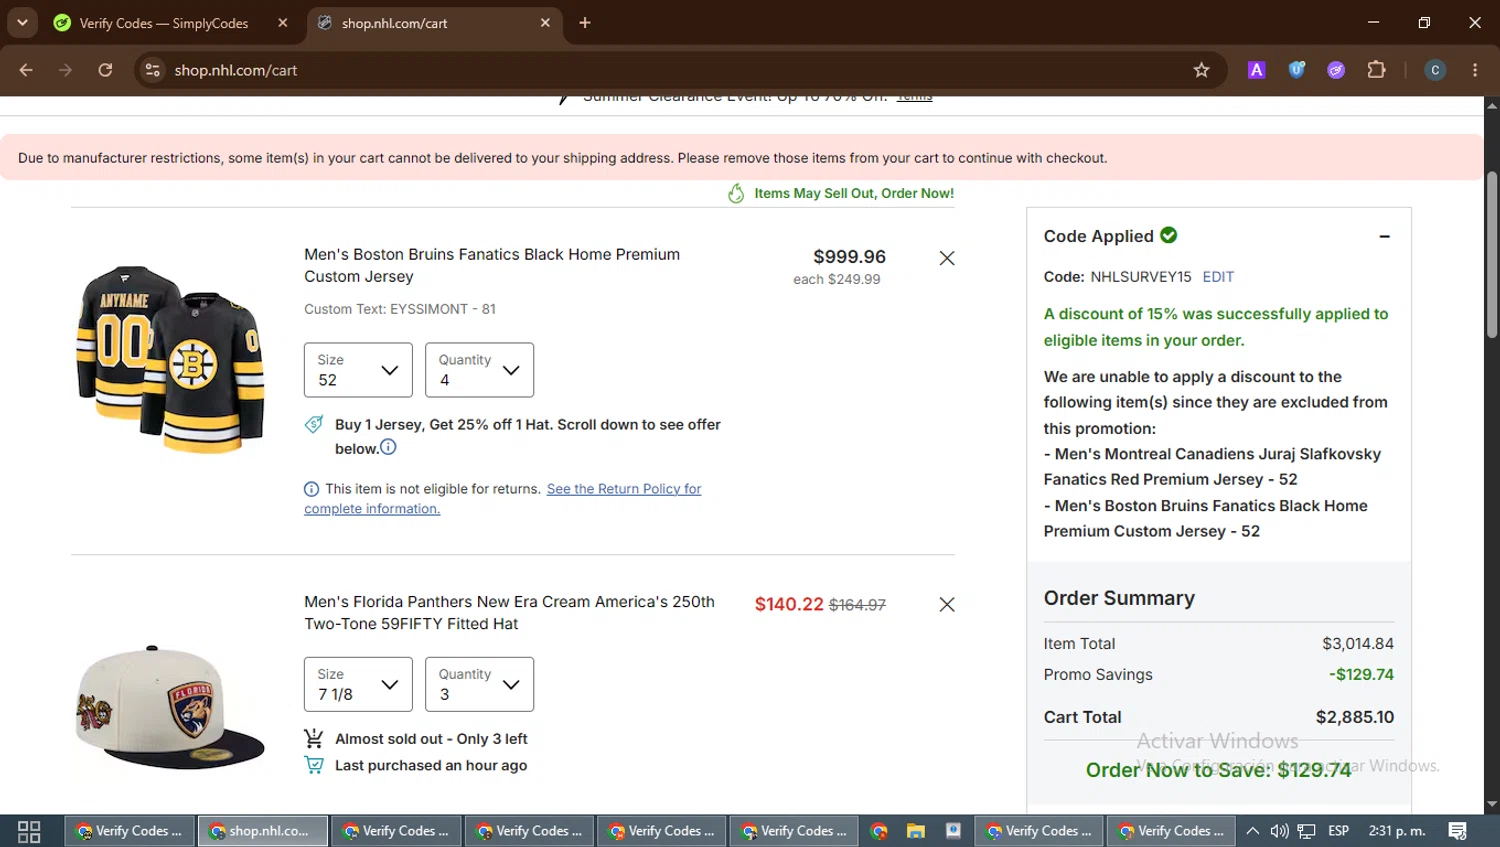Bookmark this page with the star icon
Image resolution: width=1500 pixels, height=847 pixels.
click(1201, 70)
